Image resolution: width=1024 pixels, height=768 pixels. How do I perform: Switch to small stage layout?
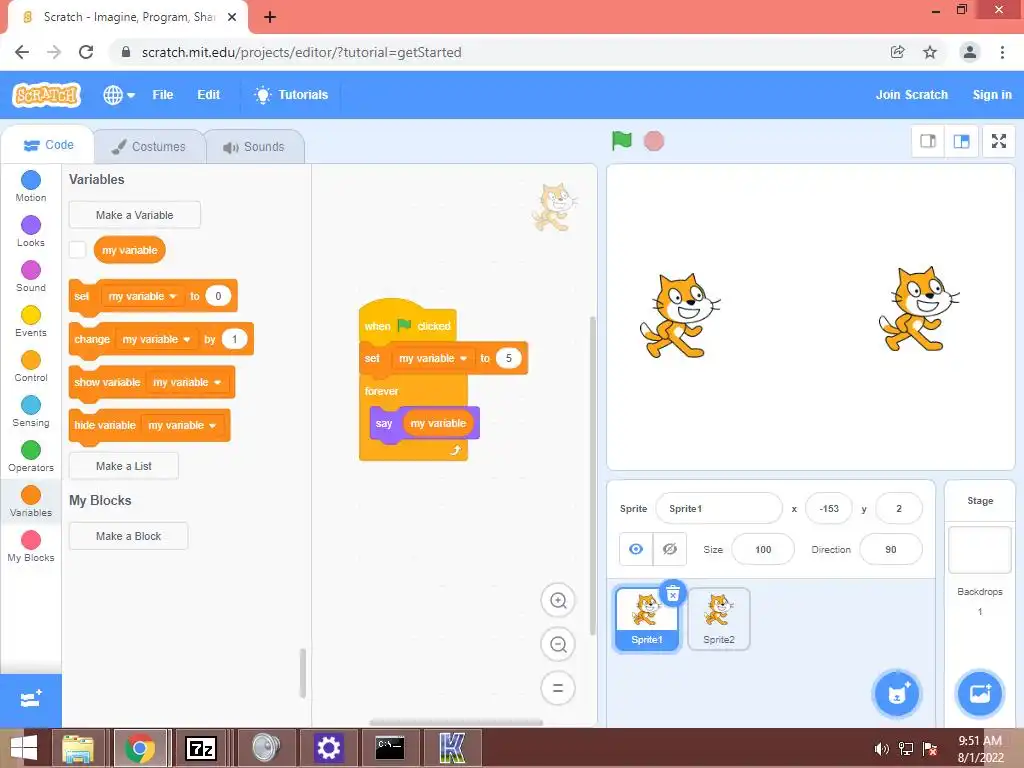click(x=928, y=141)
